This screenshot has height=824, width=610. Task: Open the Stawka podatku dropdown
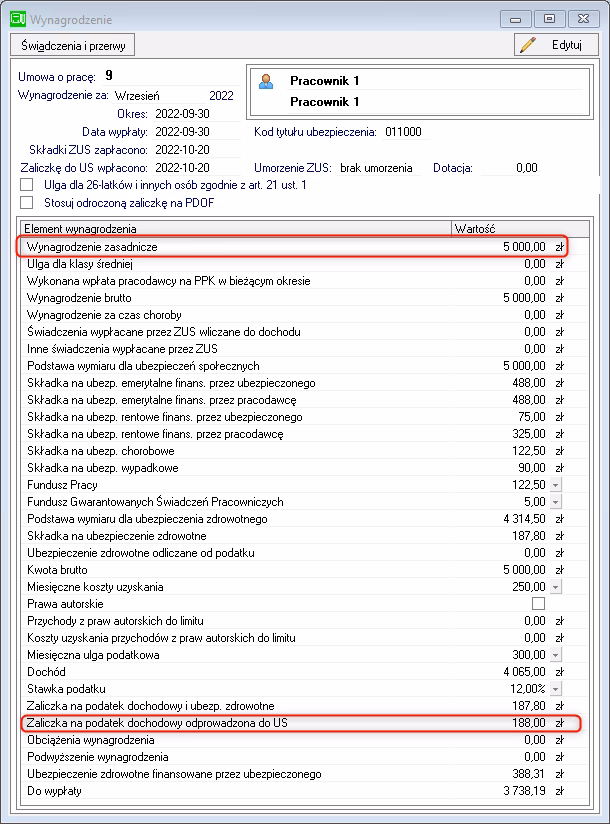coord(557,689)
